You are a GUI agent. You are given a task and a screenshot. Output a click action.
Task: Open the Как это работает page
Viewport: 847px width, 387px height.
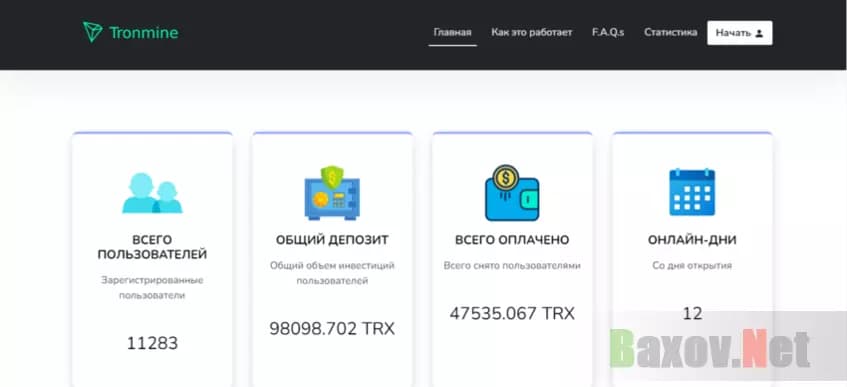532,32
